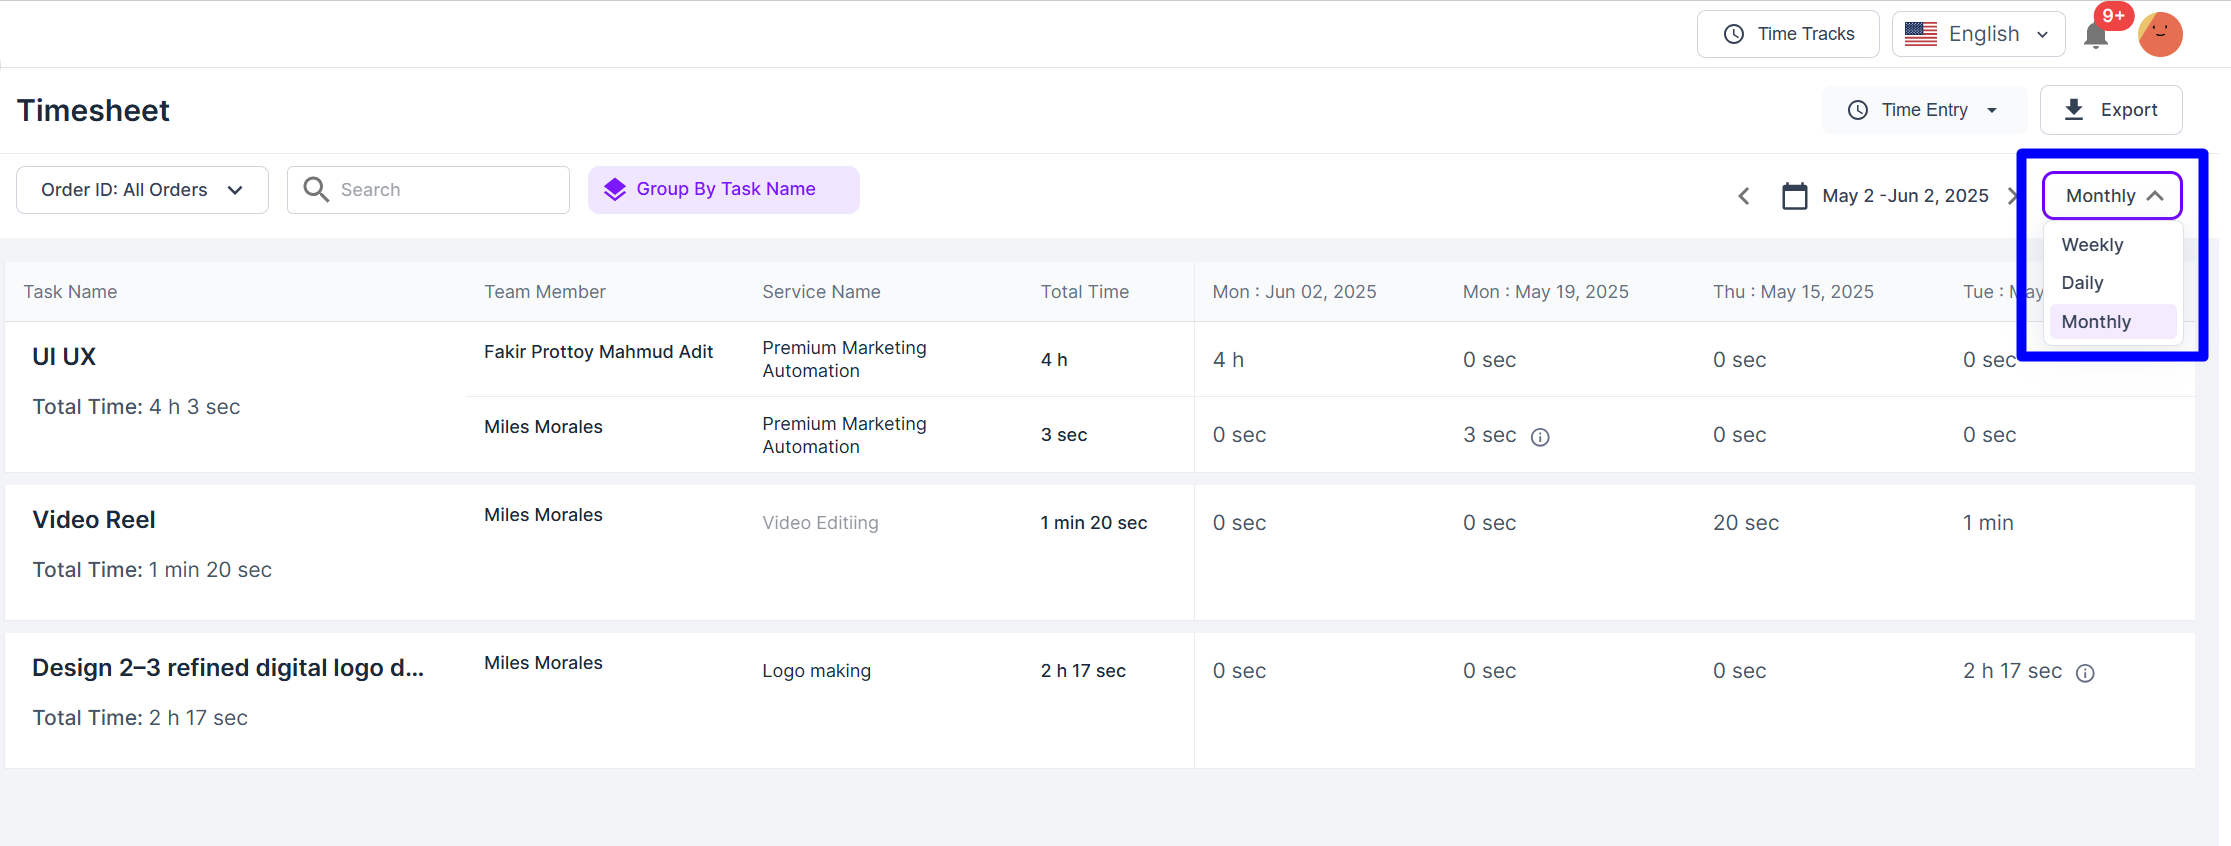Screen dimensions: 2231x846
Task: Click the Export button
Action: click(2110, 110)
